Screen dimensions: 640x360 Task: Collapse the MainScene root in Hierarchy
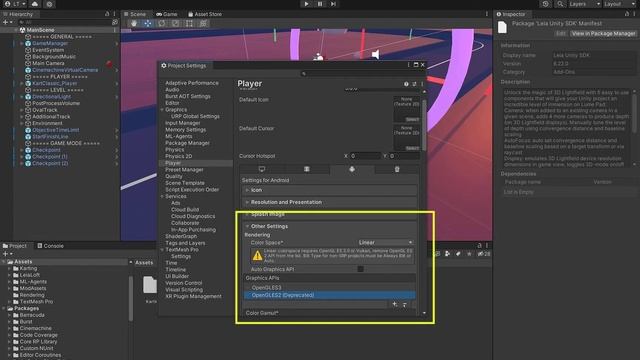point(16,30)
